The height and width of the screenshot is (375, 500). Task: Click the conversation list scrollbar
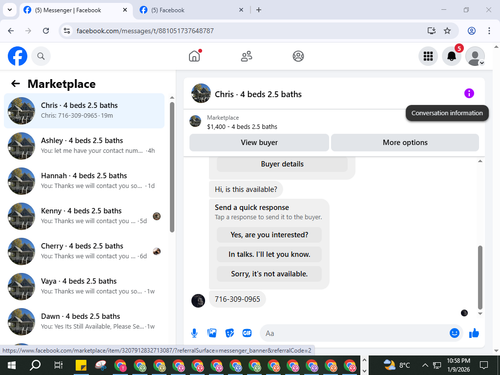172,167
